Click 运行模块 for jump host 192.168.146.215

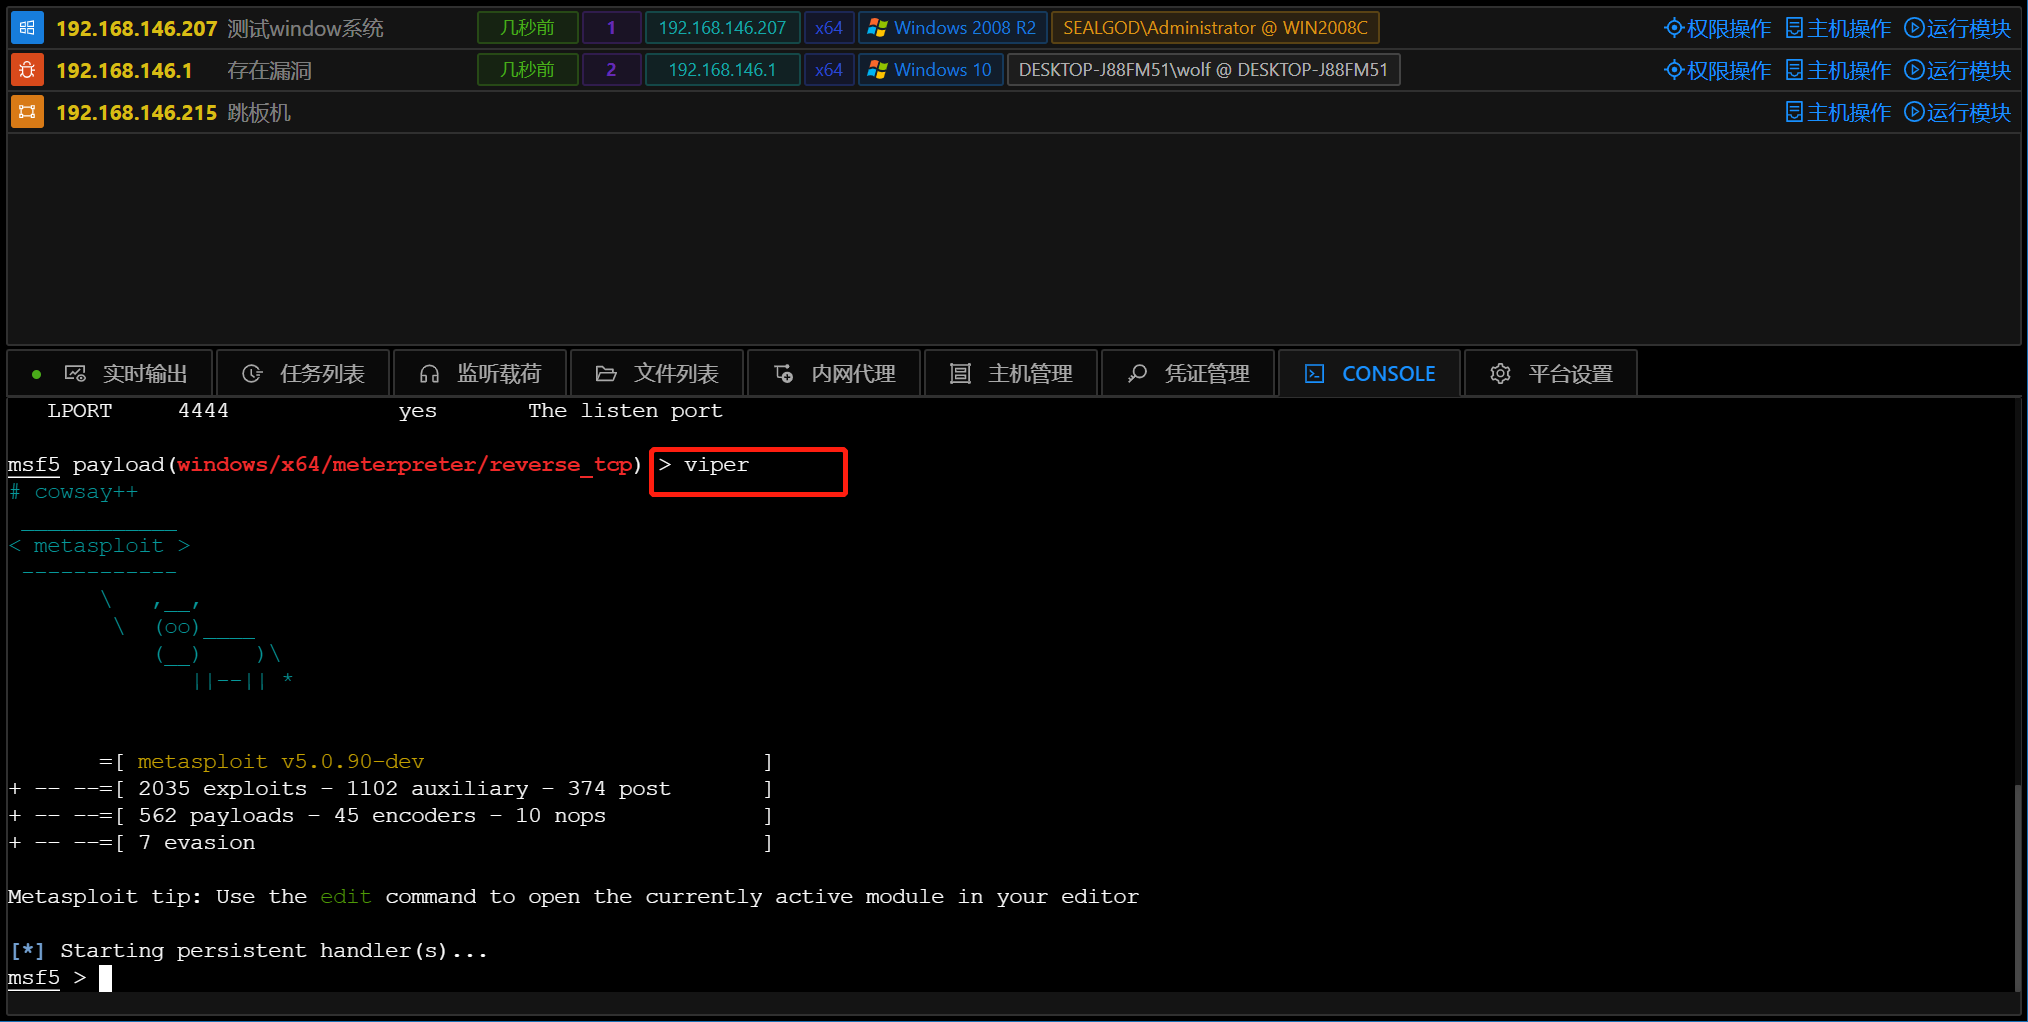click(x=1957, y=112)
